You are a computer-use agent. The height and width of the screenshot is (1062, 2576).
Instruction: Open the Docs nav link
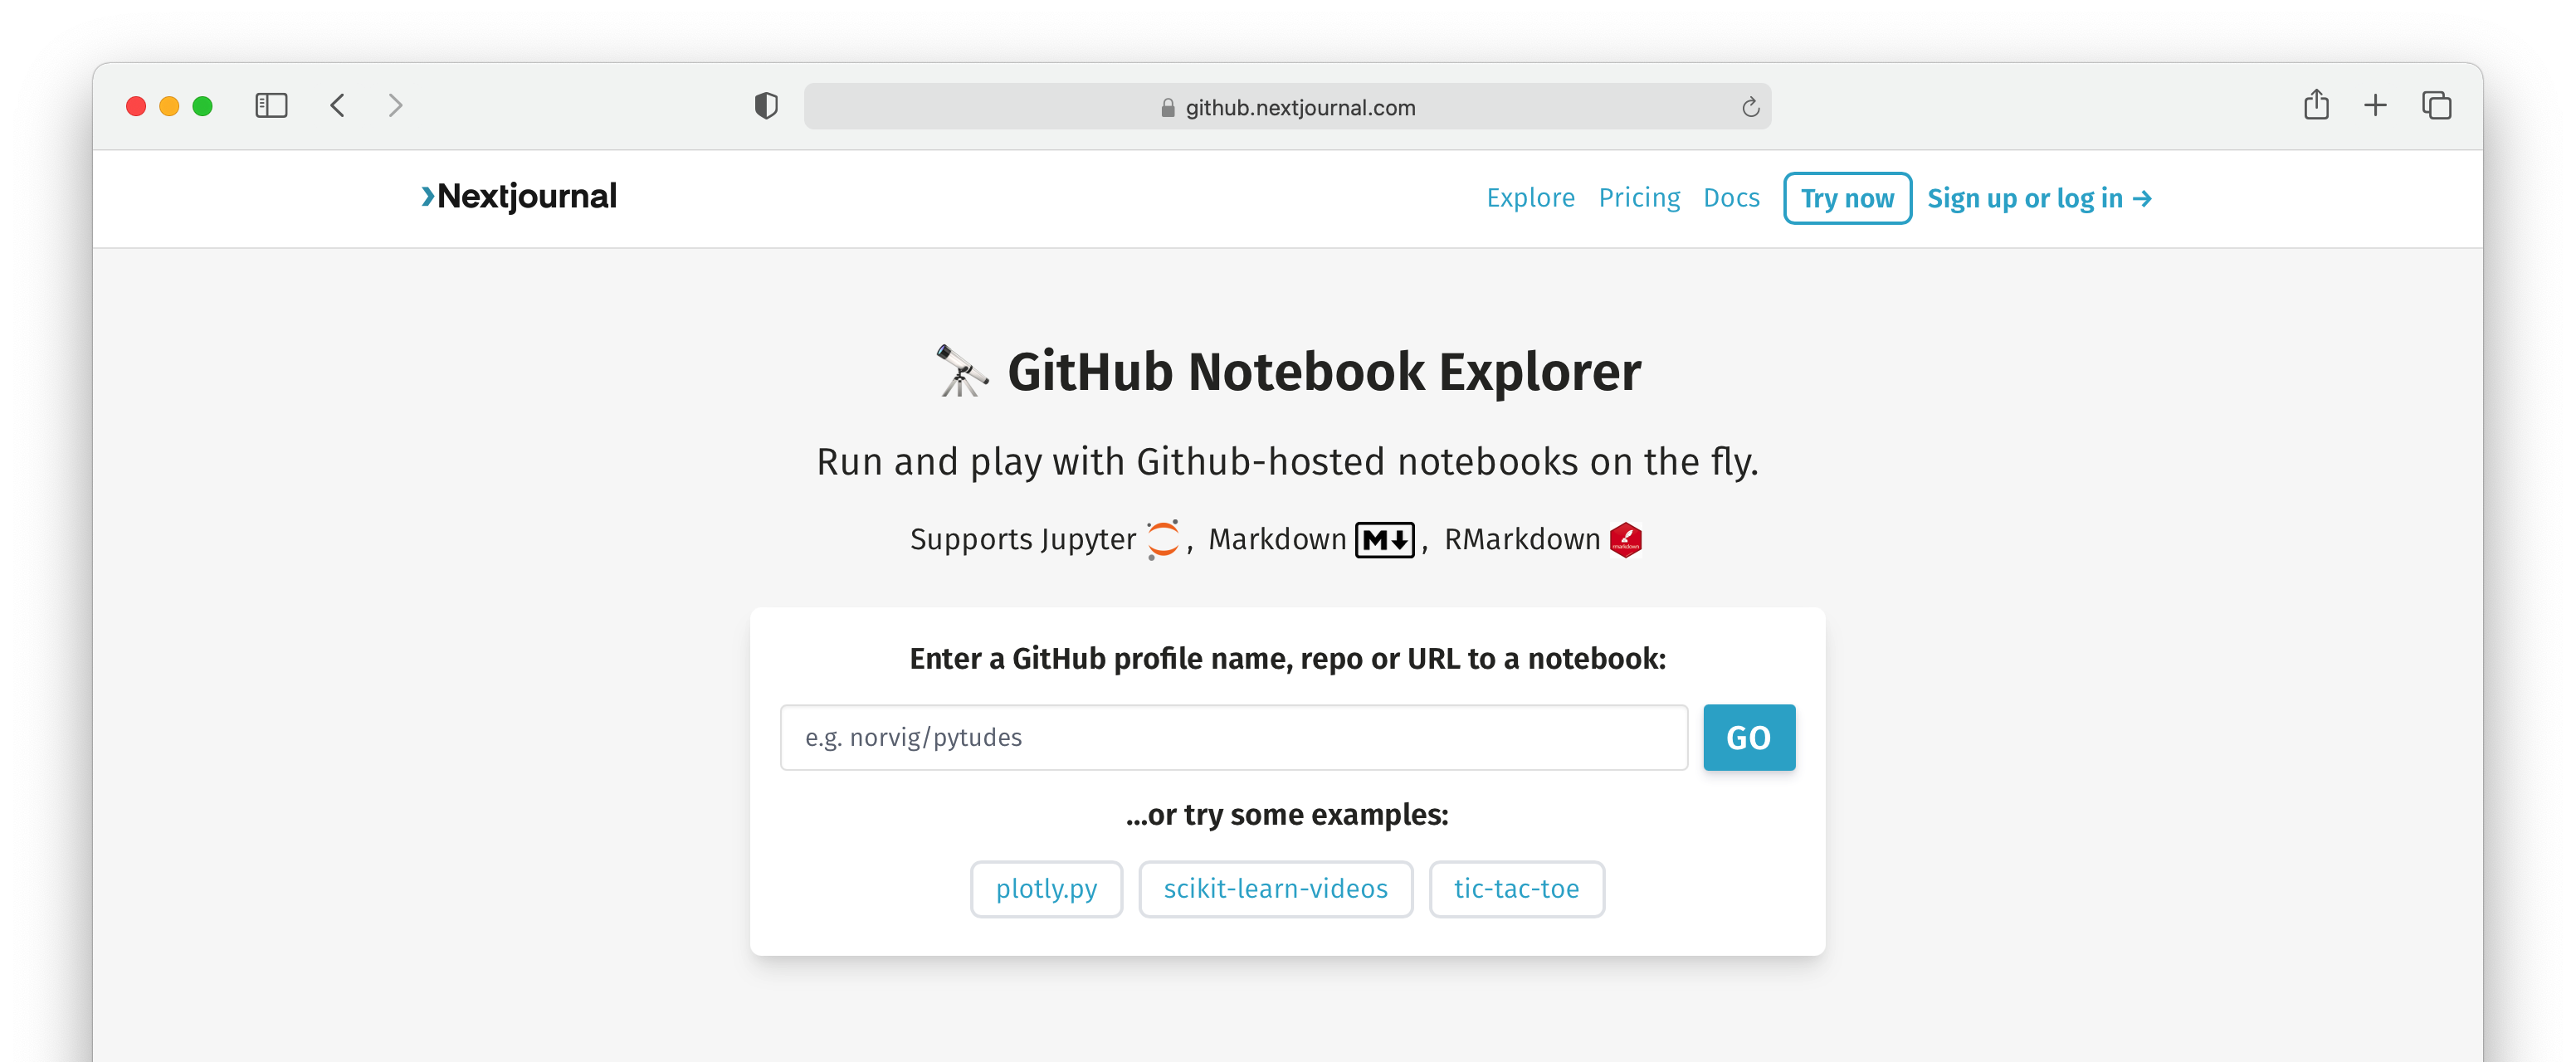1731,198
